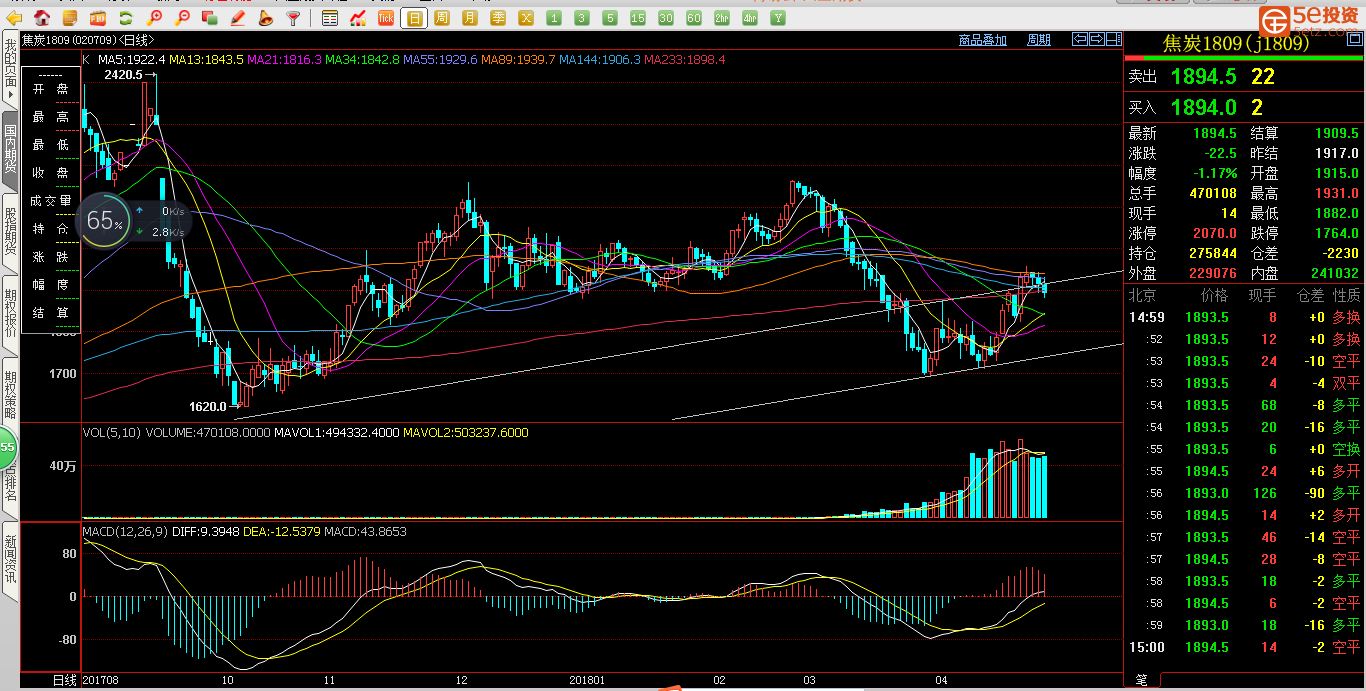Screen dimensions: 1366x691
Task: Click the yellow back arrow icon
Action: tap(14, 18)
